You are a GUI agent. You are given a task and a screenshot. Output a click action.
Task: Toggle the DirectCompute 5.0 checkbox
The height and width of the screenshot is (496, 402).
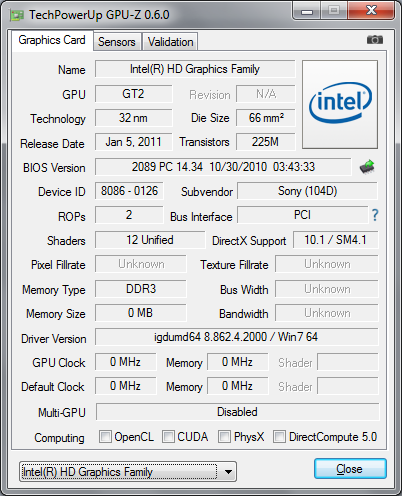[x=279, y=437]
